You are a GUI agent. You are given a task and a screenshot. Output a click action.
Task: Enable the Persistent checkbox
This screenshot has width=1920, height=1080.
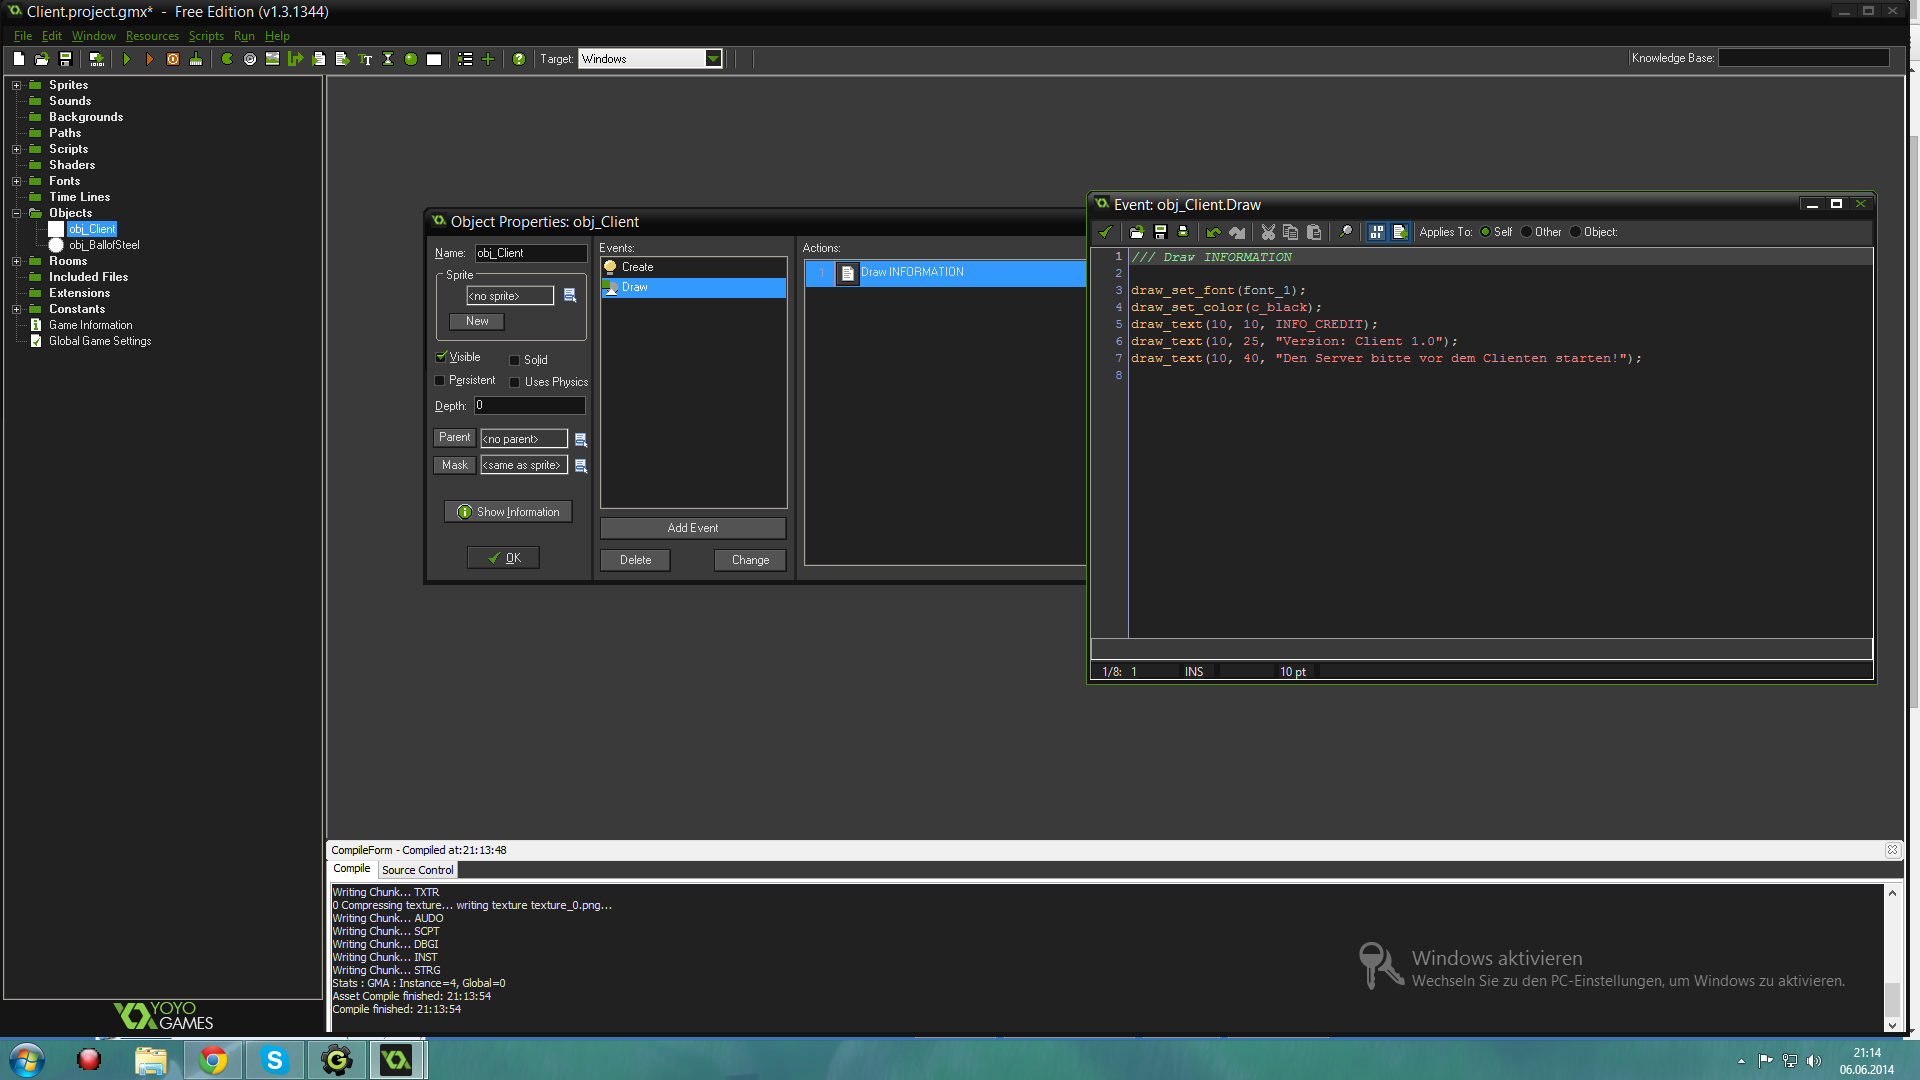coord(440,381)
